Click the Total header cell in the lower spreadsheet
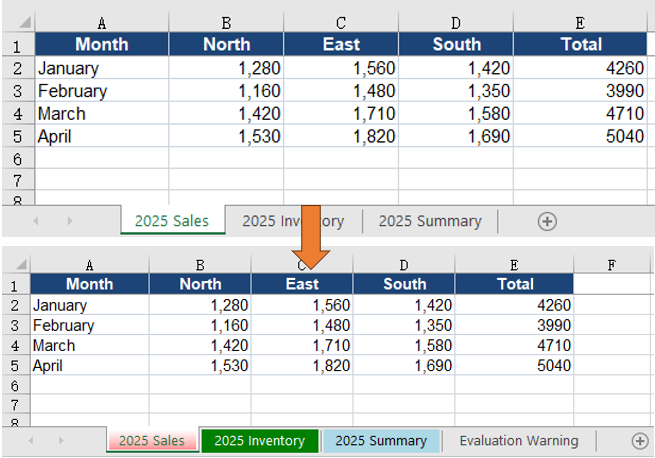 point(514,284)
